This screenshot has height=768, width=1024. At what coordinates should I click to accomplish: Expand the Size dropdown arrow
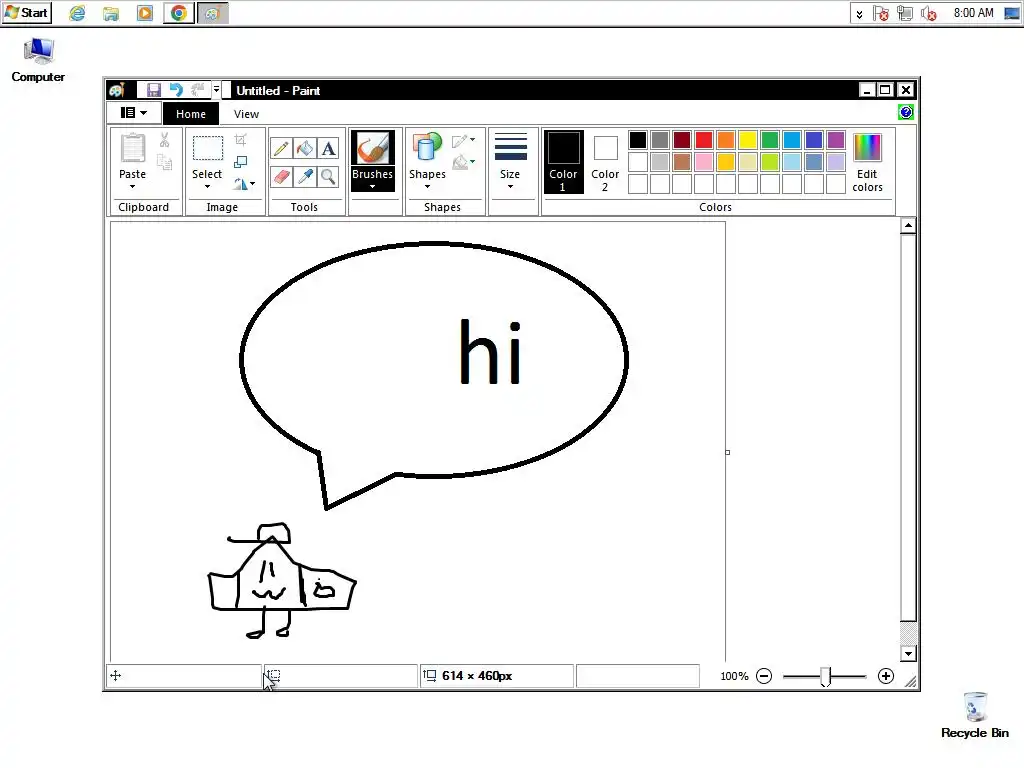511,187
